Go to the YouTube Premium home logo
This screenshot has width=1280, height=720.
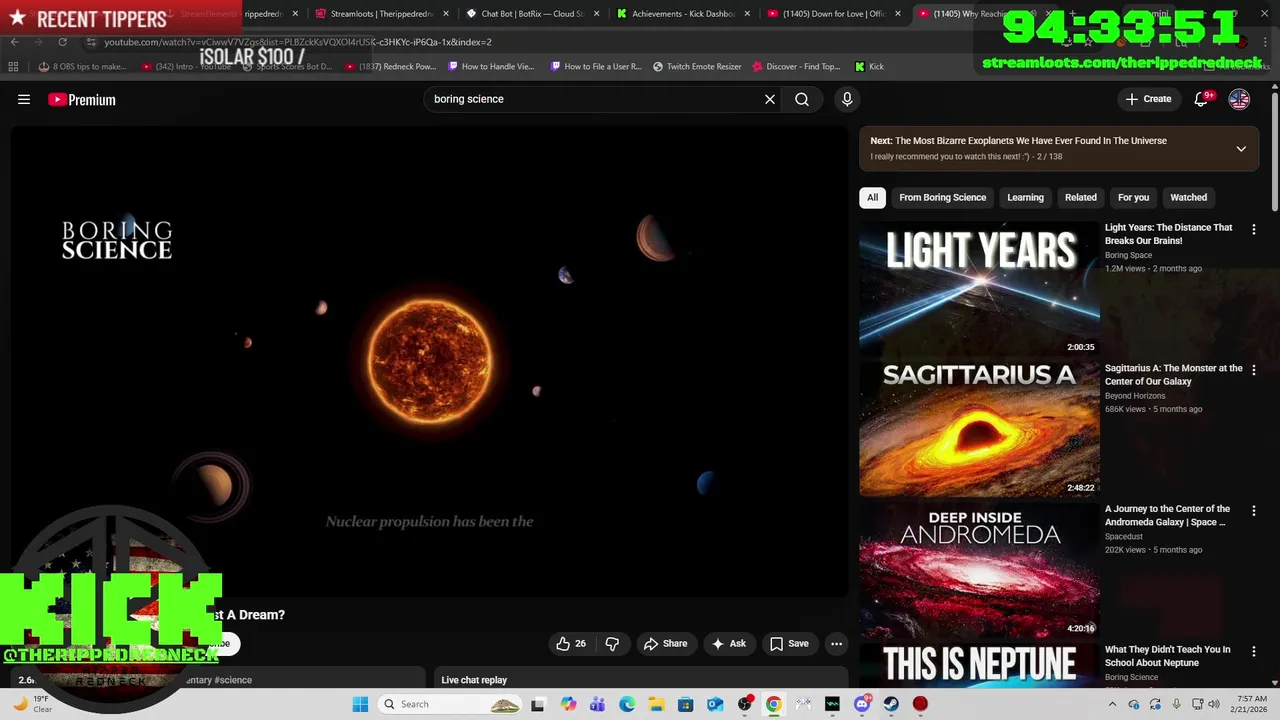point(82,99)
